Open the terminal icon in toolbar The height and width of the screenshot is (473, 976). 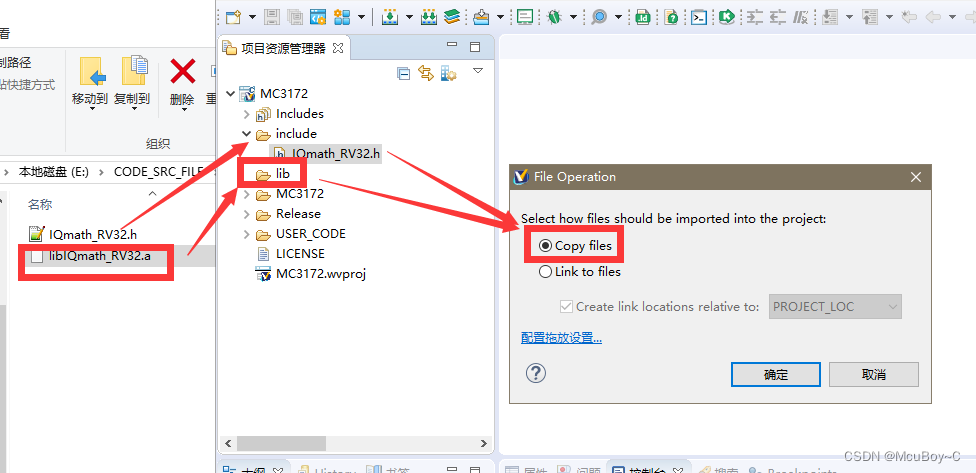pos(699,17)
